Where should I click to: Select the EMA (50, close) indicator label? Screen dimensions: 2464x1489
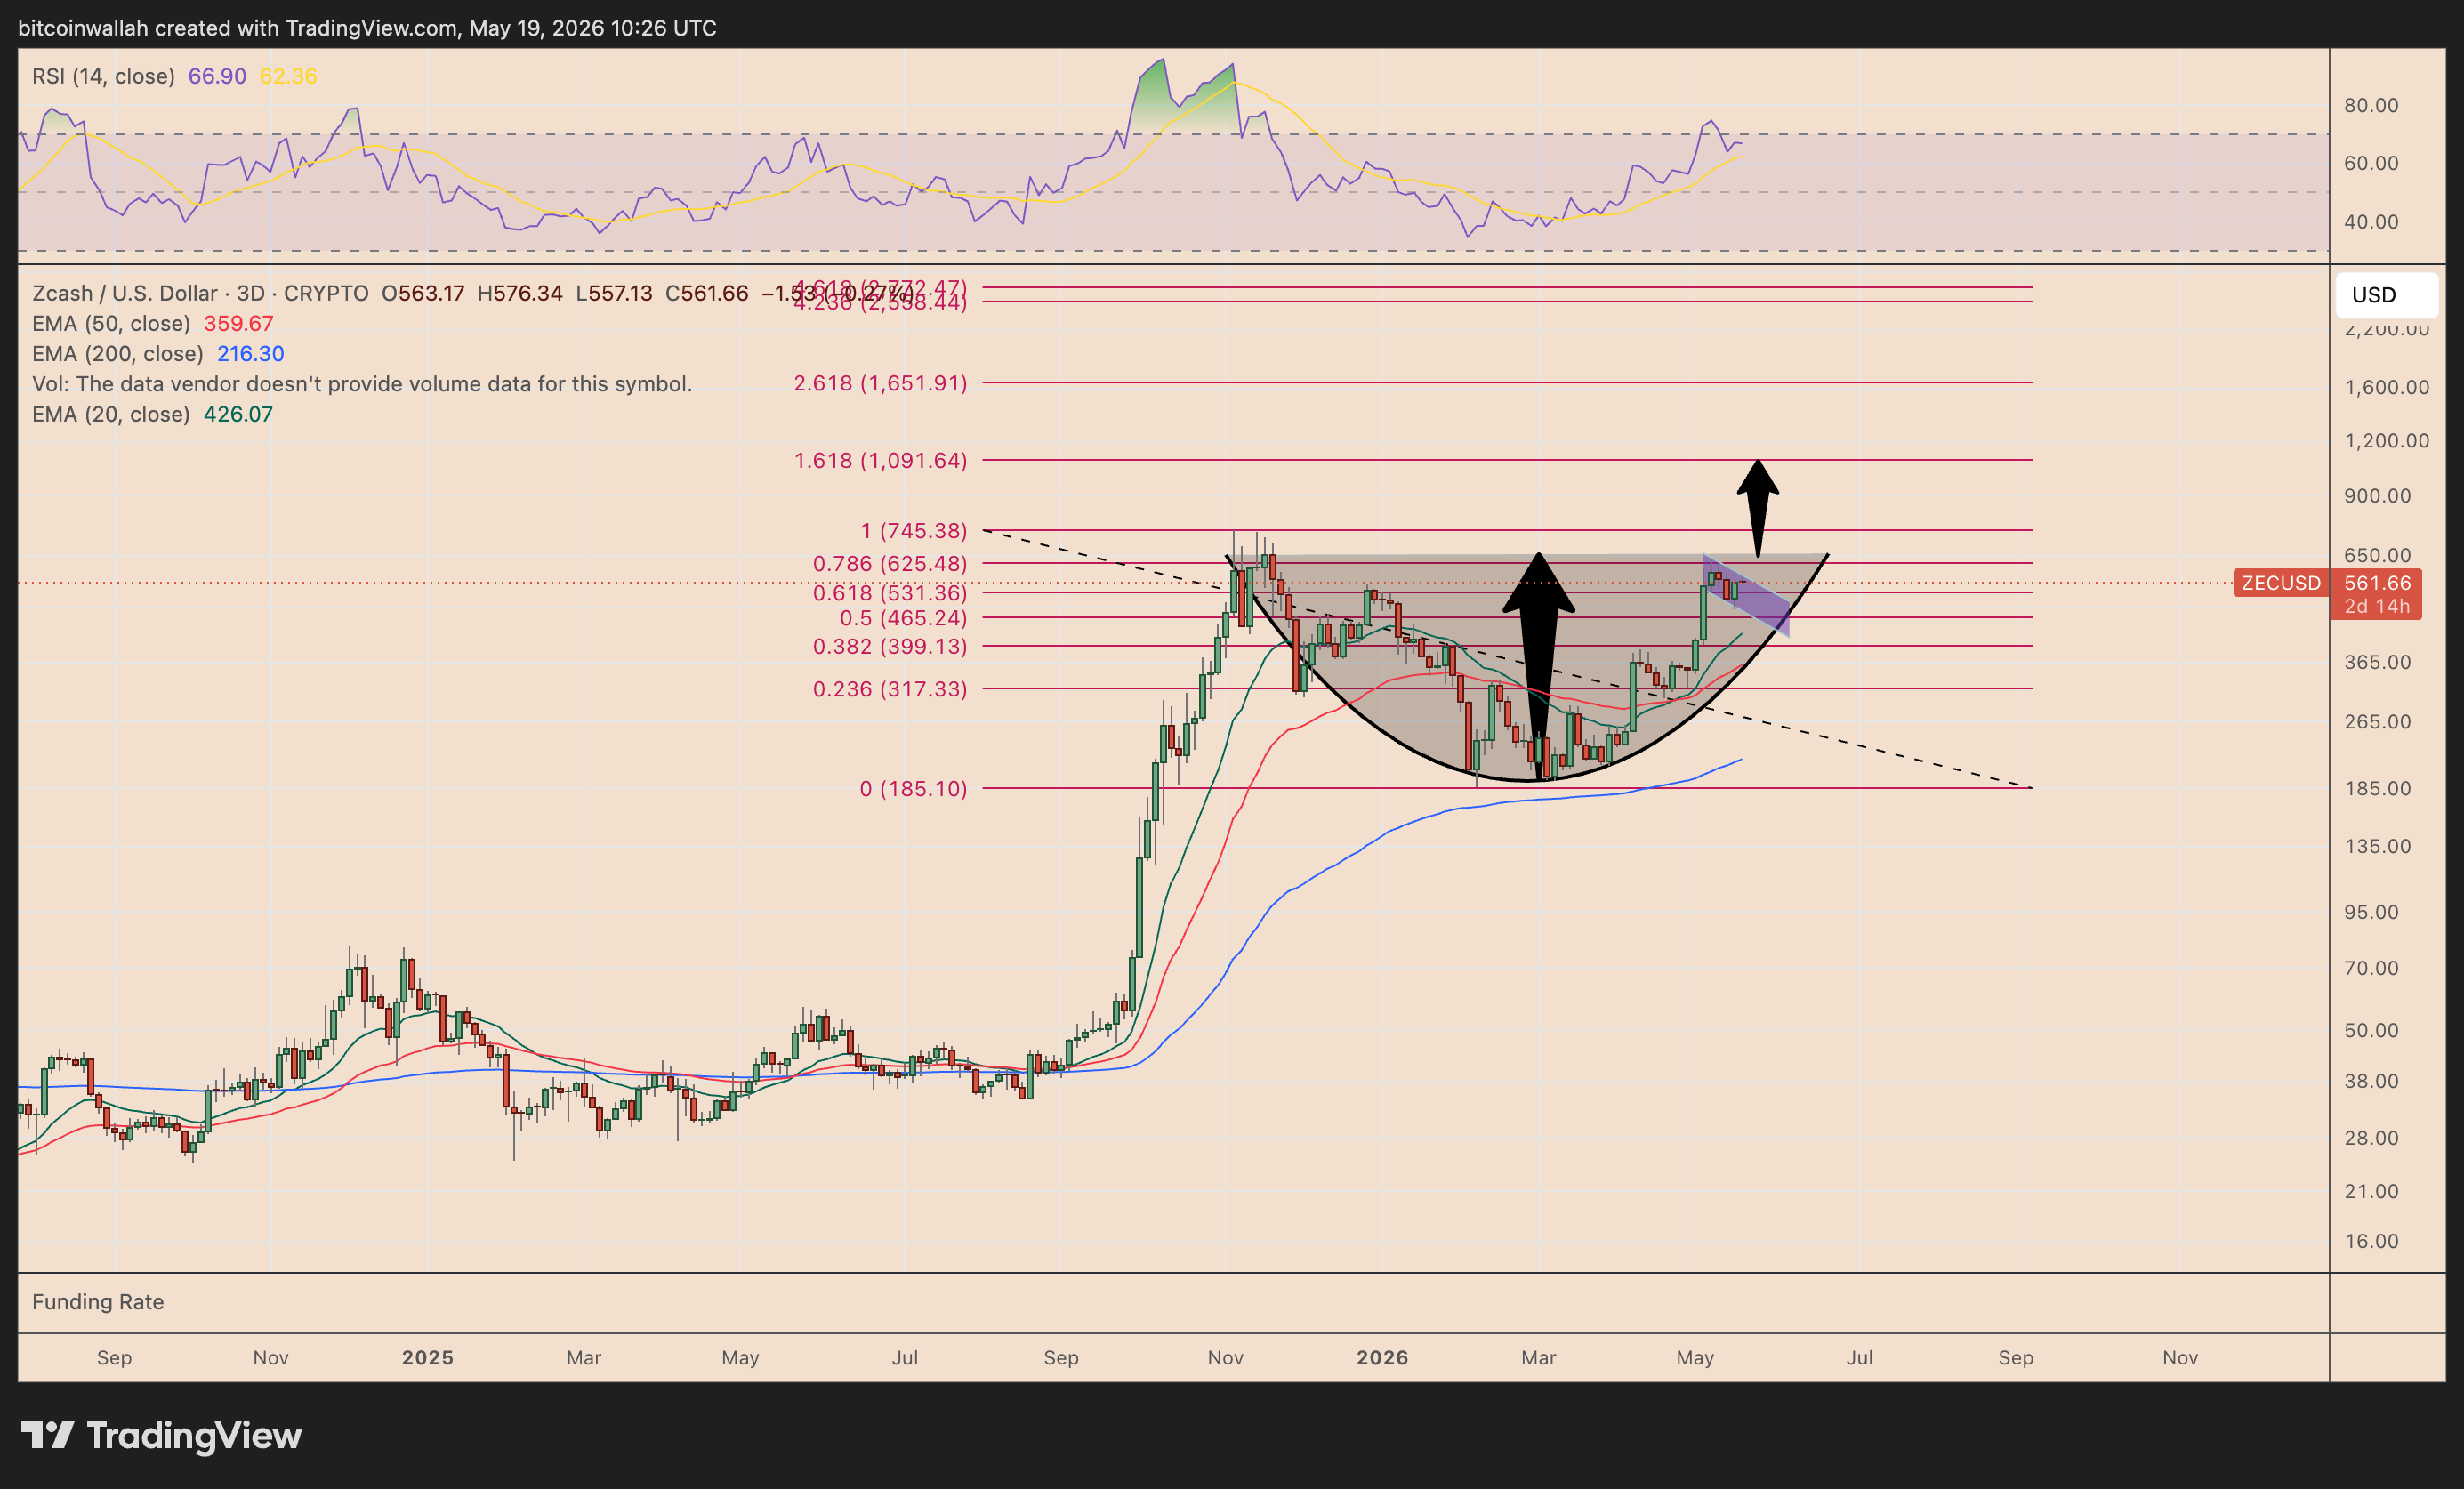111,323
